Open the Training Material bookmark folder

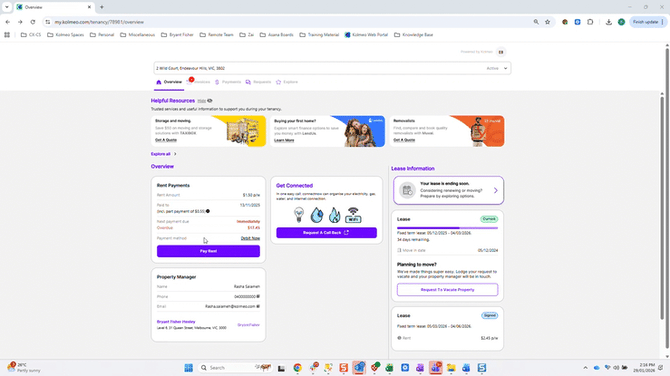(320, 35)
